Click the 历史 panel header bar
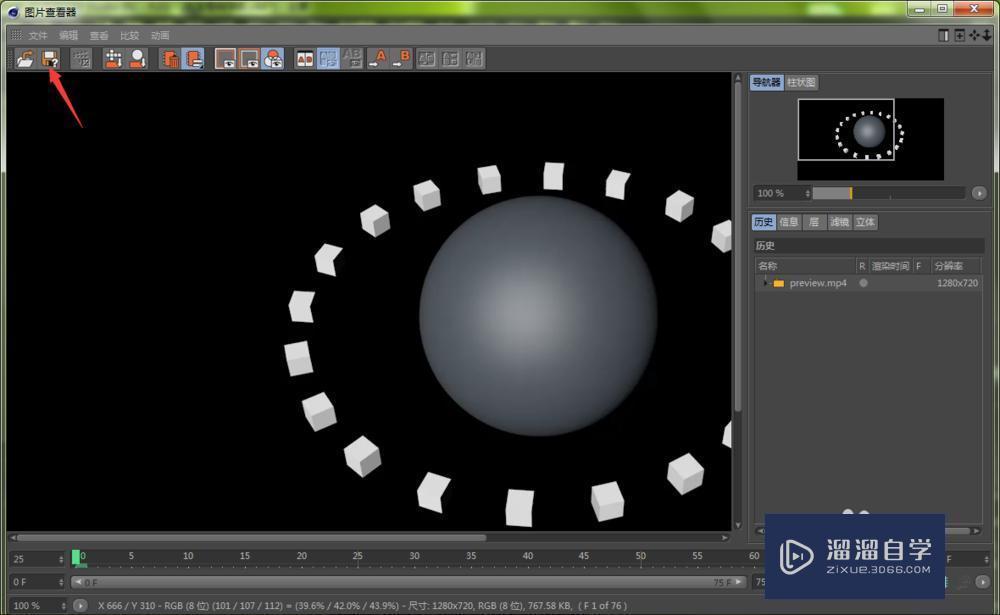 point(869,246)
